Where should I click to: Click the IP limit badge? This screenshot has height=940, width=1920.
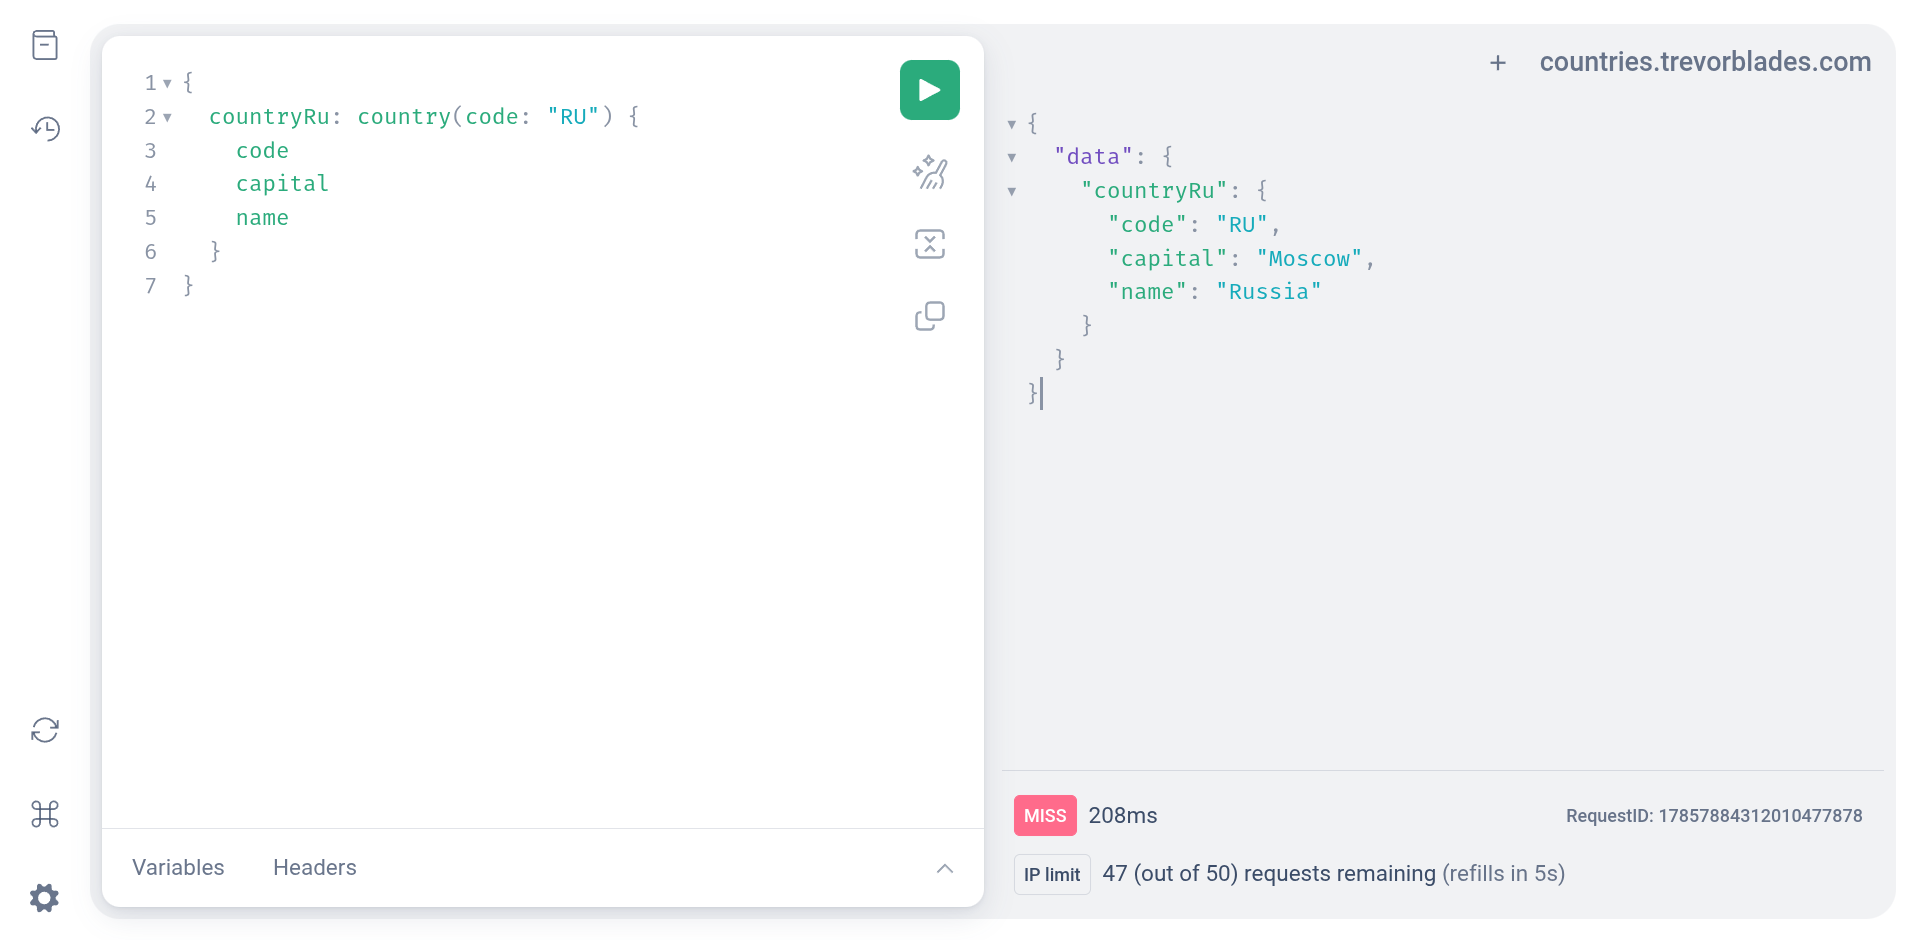click(x=1052, y=874)
